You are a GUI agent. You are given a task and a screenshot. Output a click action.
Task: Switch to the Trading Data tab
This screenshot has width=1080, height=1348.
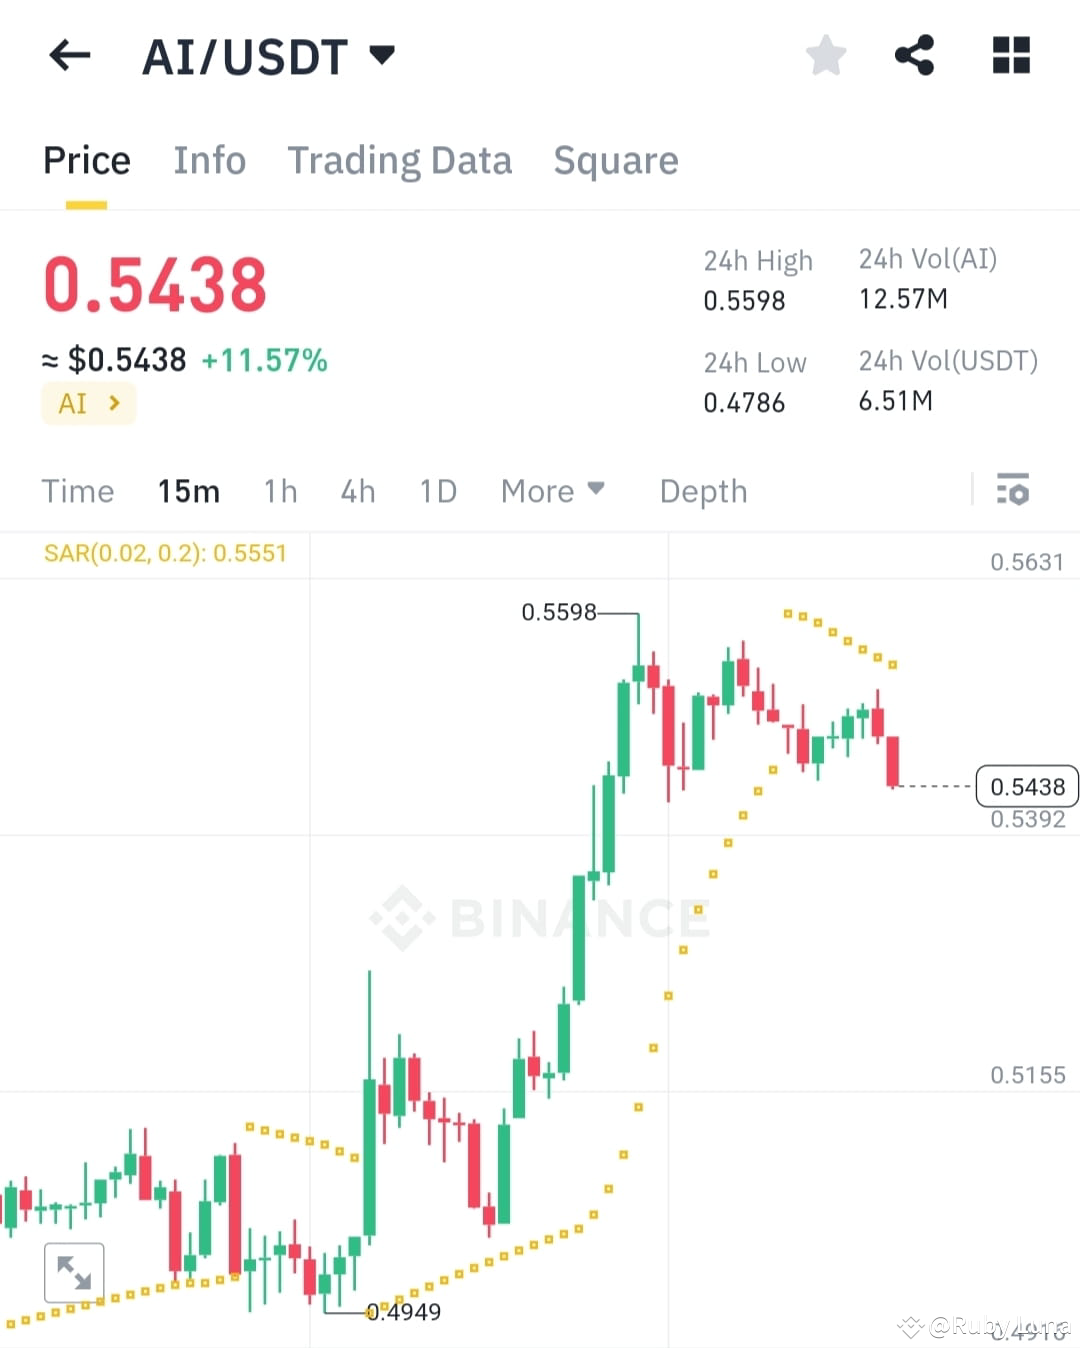pos(400,160)
